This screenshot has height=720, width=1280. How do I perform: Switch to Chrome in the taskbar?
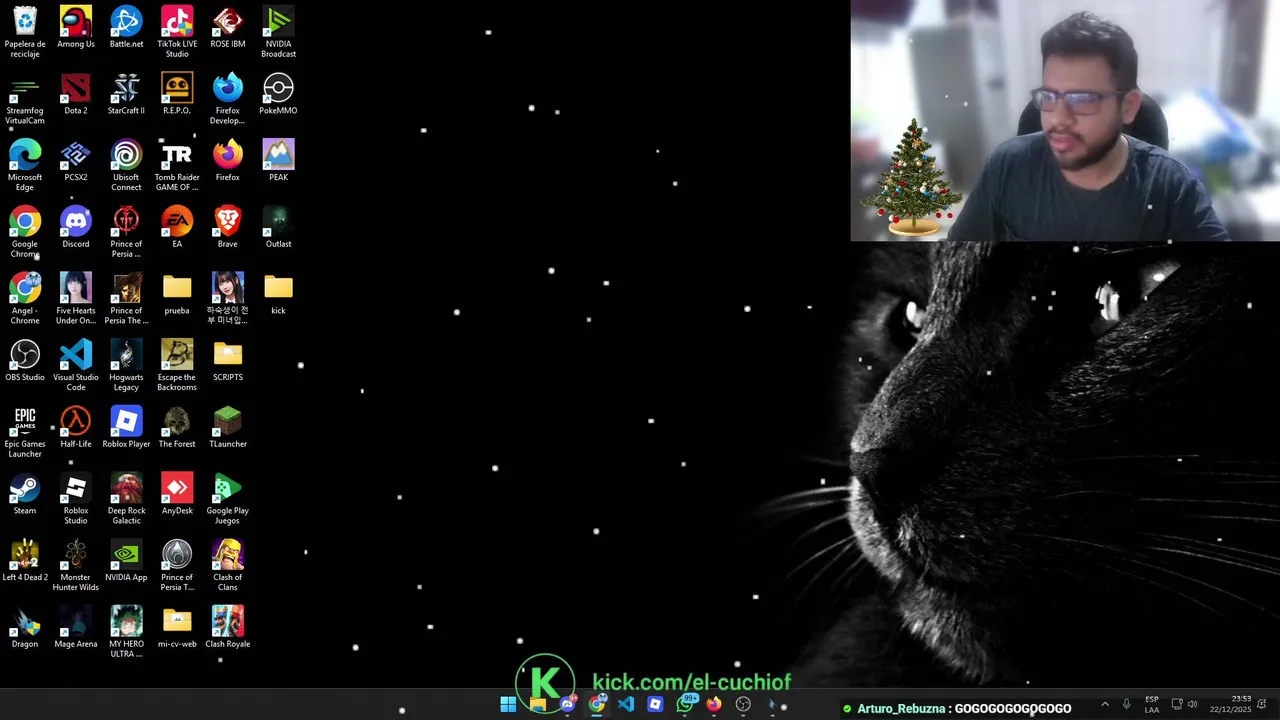[597, 705]
